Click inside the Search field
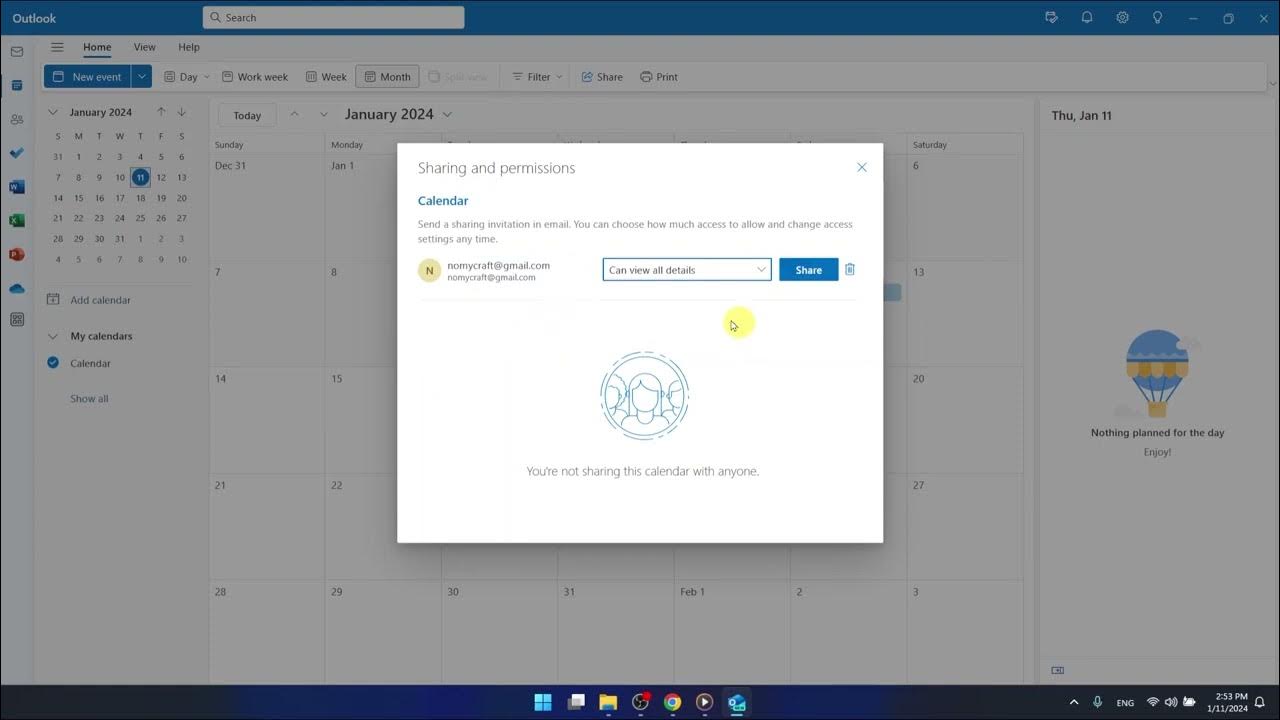 point(333,17)
